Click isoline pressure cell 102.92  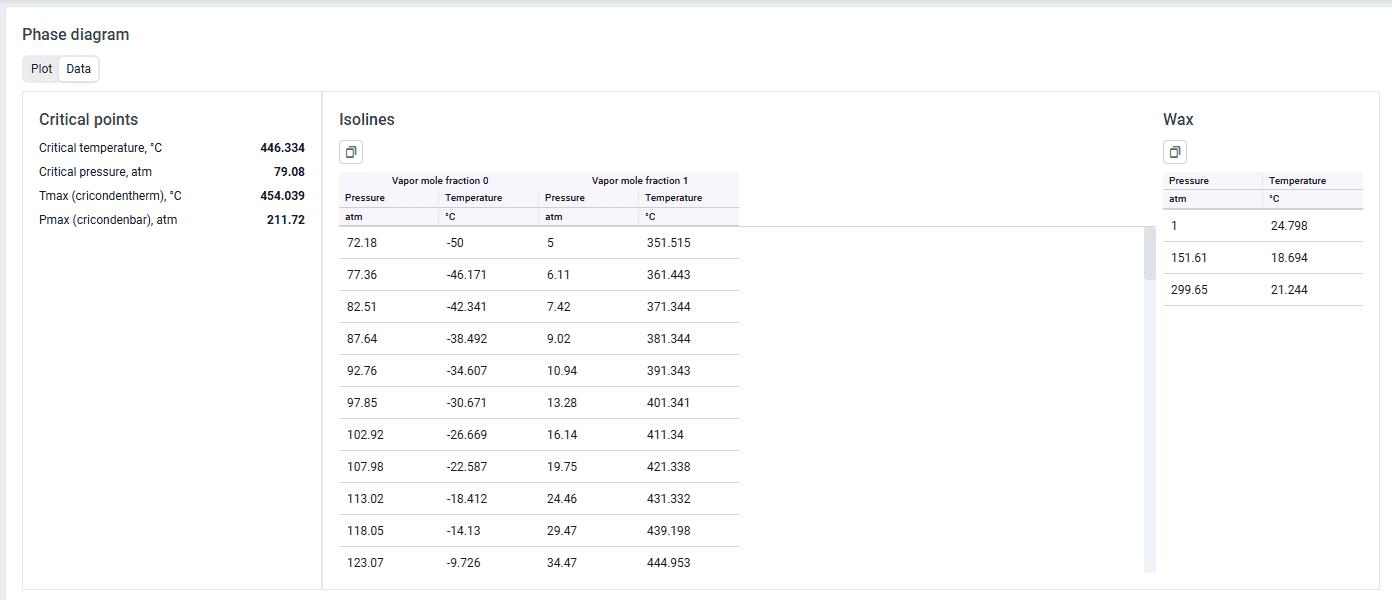(389, 435)
